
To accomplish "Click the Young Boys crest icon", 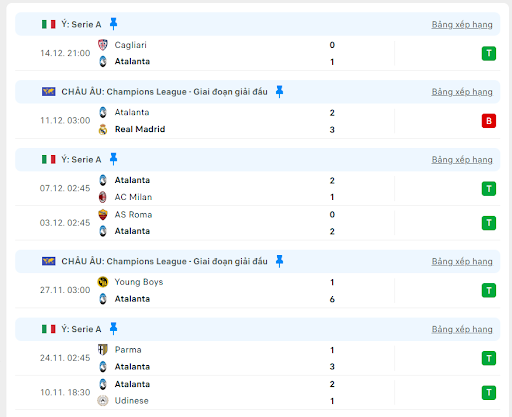I will point(103,282).
